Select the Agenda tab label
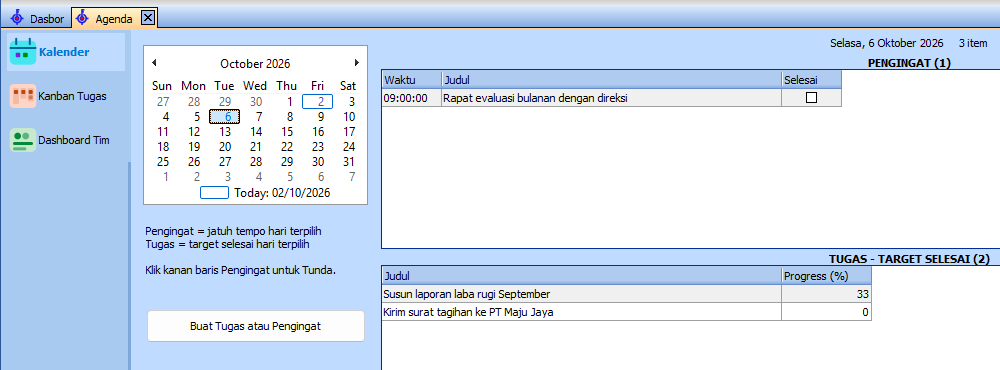 114,19
